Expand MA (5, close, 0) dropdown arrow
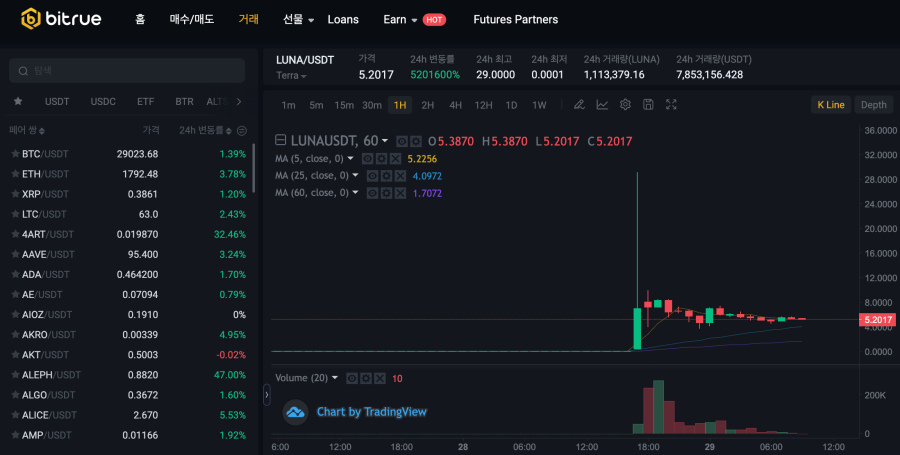This screenshot has width=900, height=455. click(x=351, y=158)
